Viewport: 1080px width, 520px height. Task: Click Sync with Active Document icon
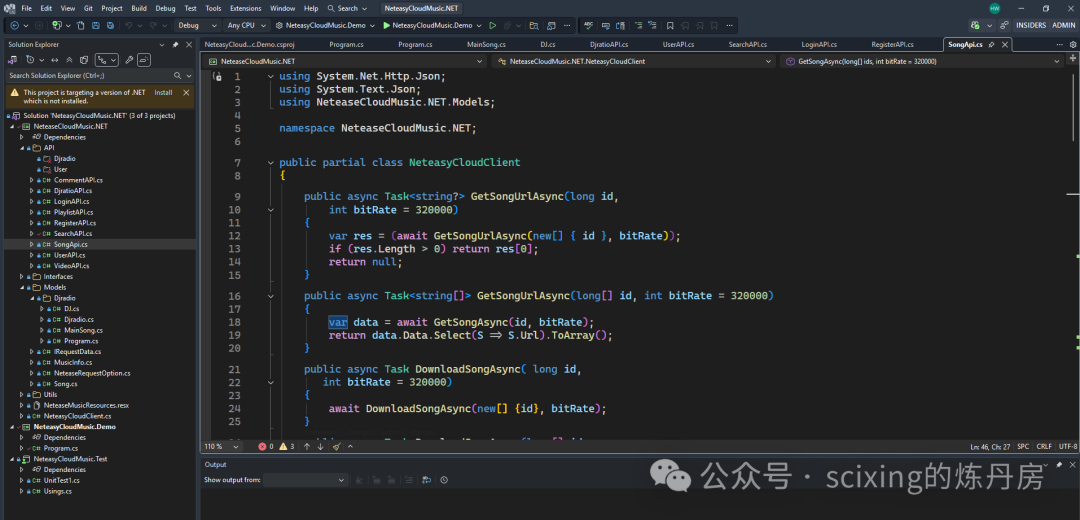(x=54, y=60)
